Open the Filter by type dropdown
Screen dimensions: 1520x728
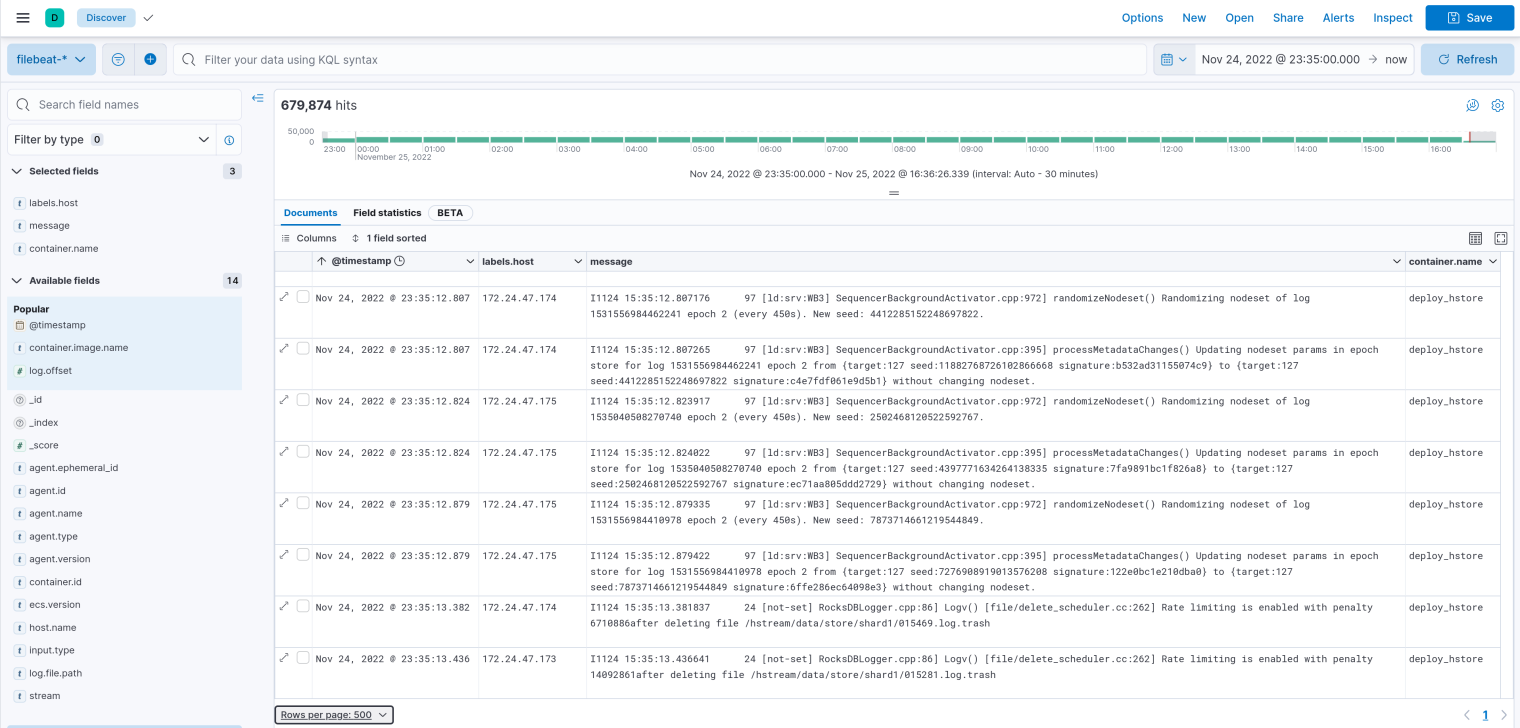pyautogui.click(x=110, y=139)
